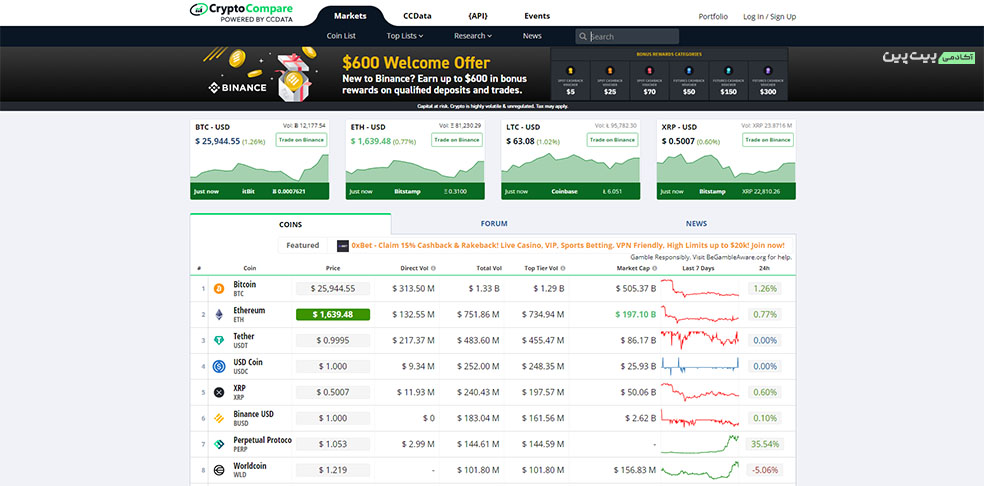Select the {API} tab
Viewport: 984px width, 486px height.
478,16
